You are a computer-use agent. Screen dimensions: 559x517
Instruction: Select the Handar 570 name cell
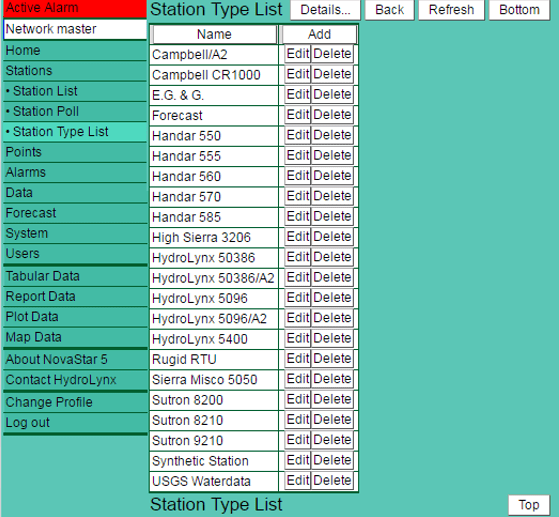(214, 197)
